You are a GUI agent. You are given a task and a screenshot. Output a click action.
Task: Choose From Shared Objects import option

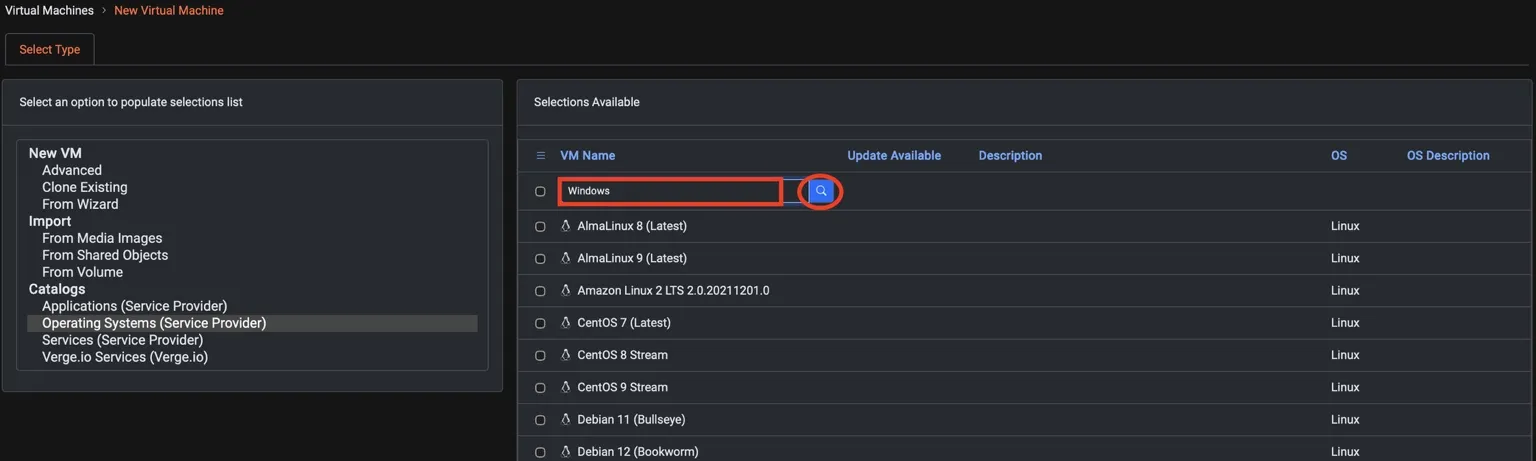click(x=105, y=255)
